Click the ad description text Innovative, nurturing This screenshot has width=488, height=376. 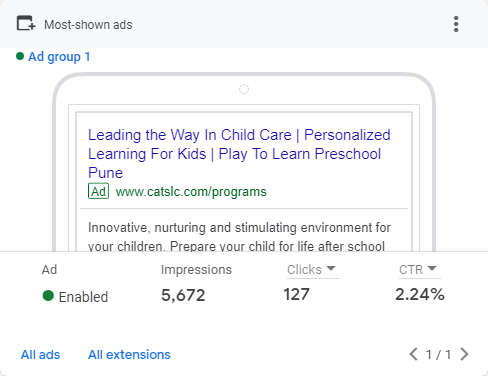[x=239, y=237]
